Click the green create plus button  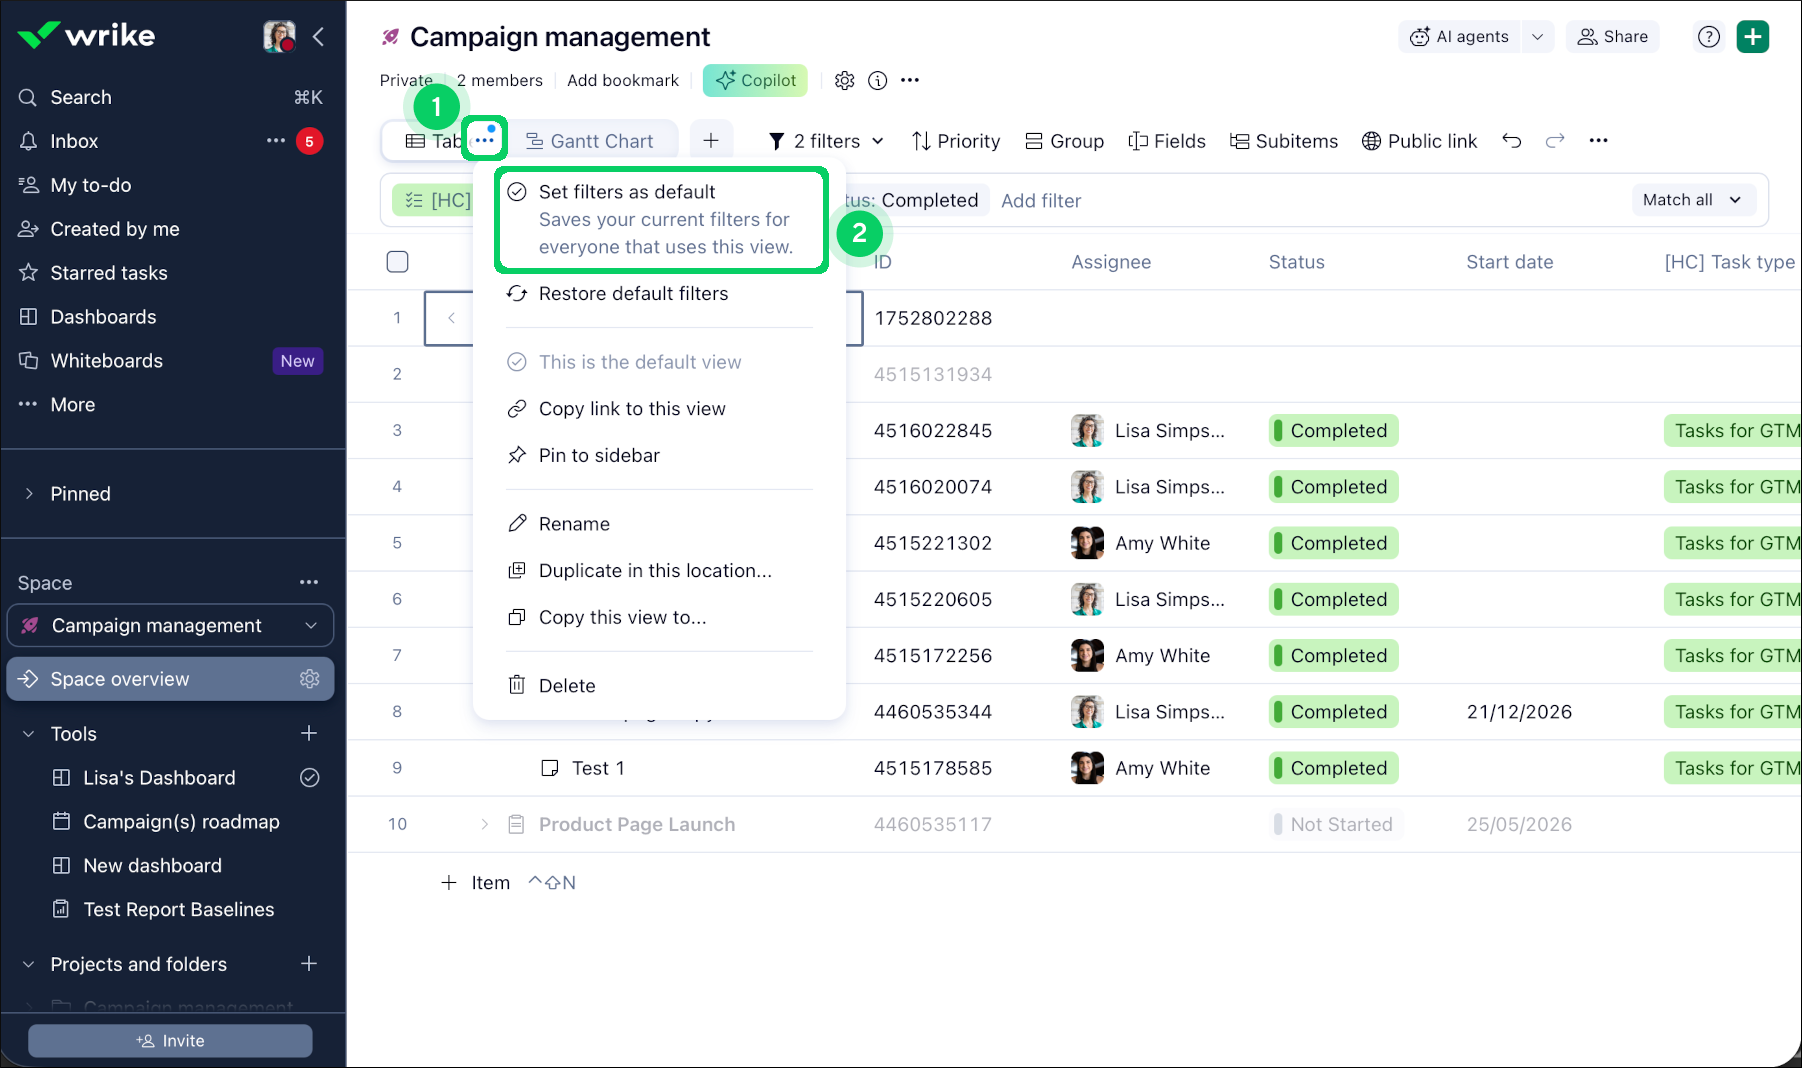click(x=1753, y=37)
